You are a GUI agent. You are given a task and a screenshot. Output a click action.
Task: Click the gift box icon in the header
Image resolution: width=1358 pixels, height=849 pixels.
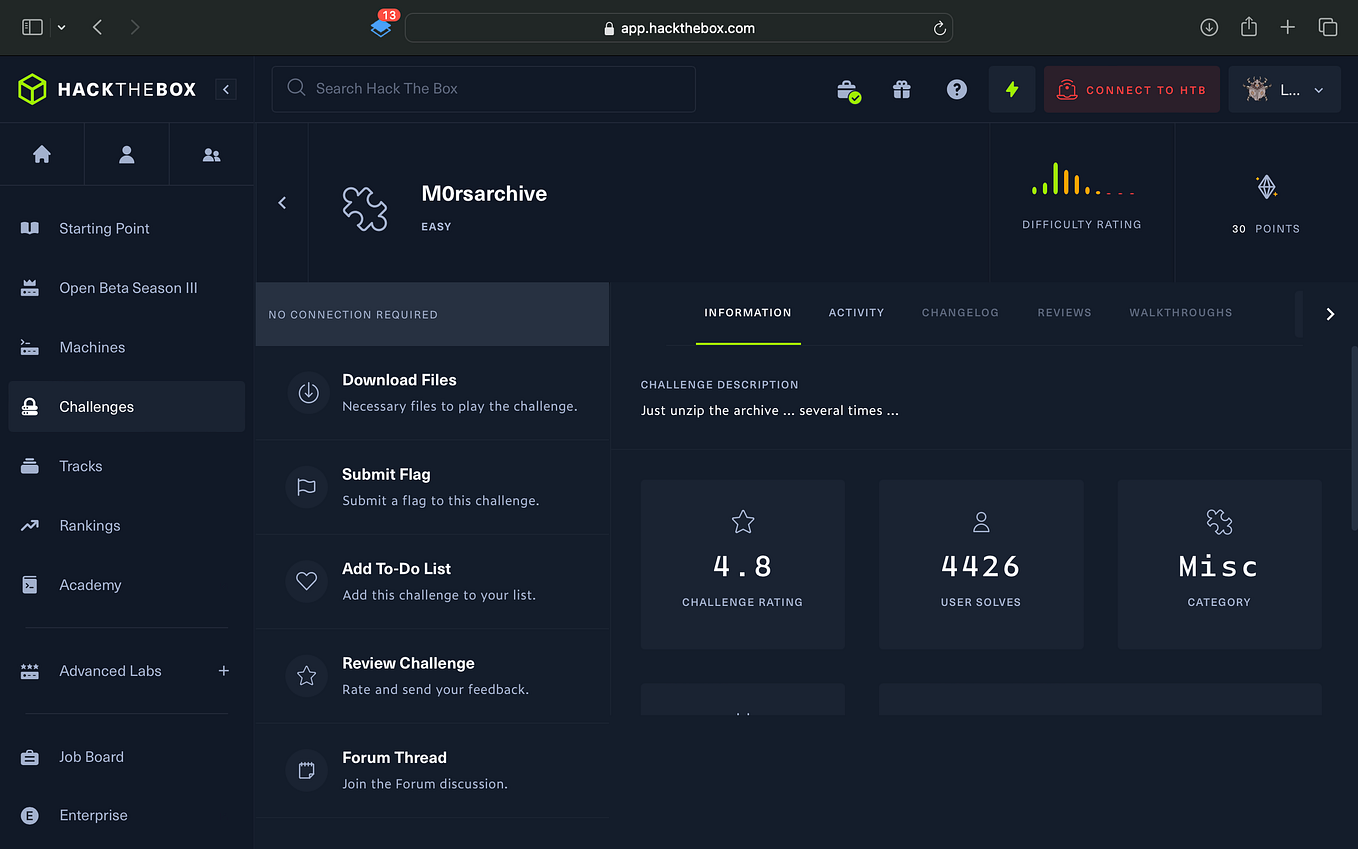coord(901,89)
